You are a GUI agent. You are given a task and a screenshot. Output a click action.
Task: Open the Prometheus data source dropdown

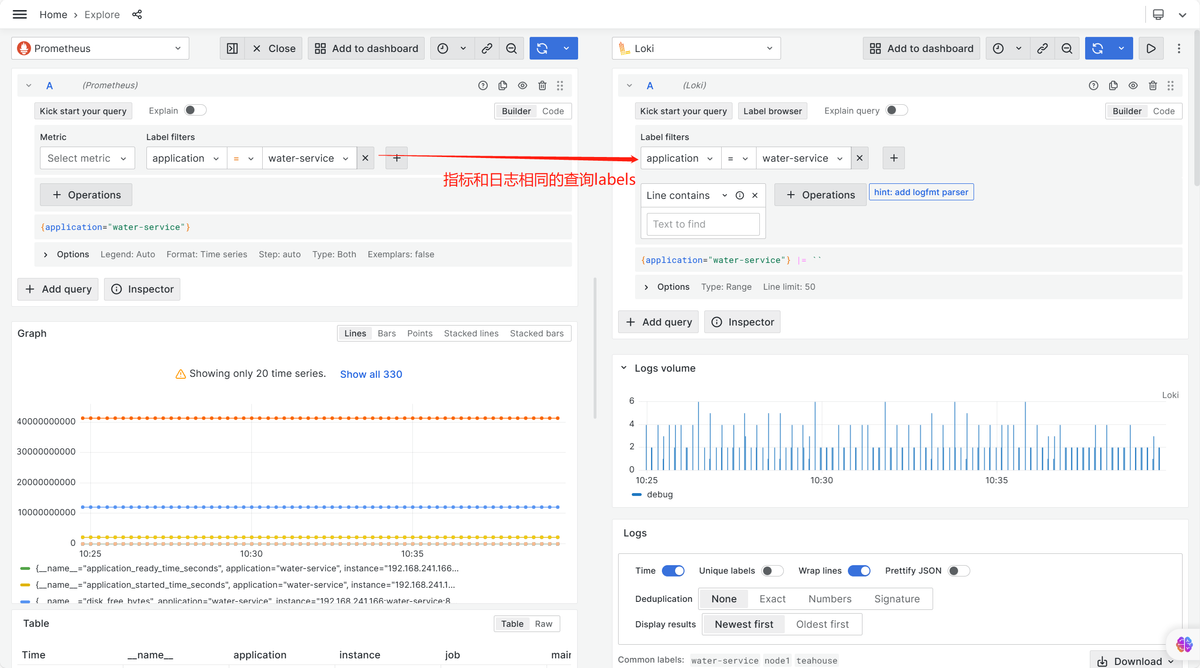coord(100,48)
